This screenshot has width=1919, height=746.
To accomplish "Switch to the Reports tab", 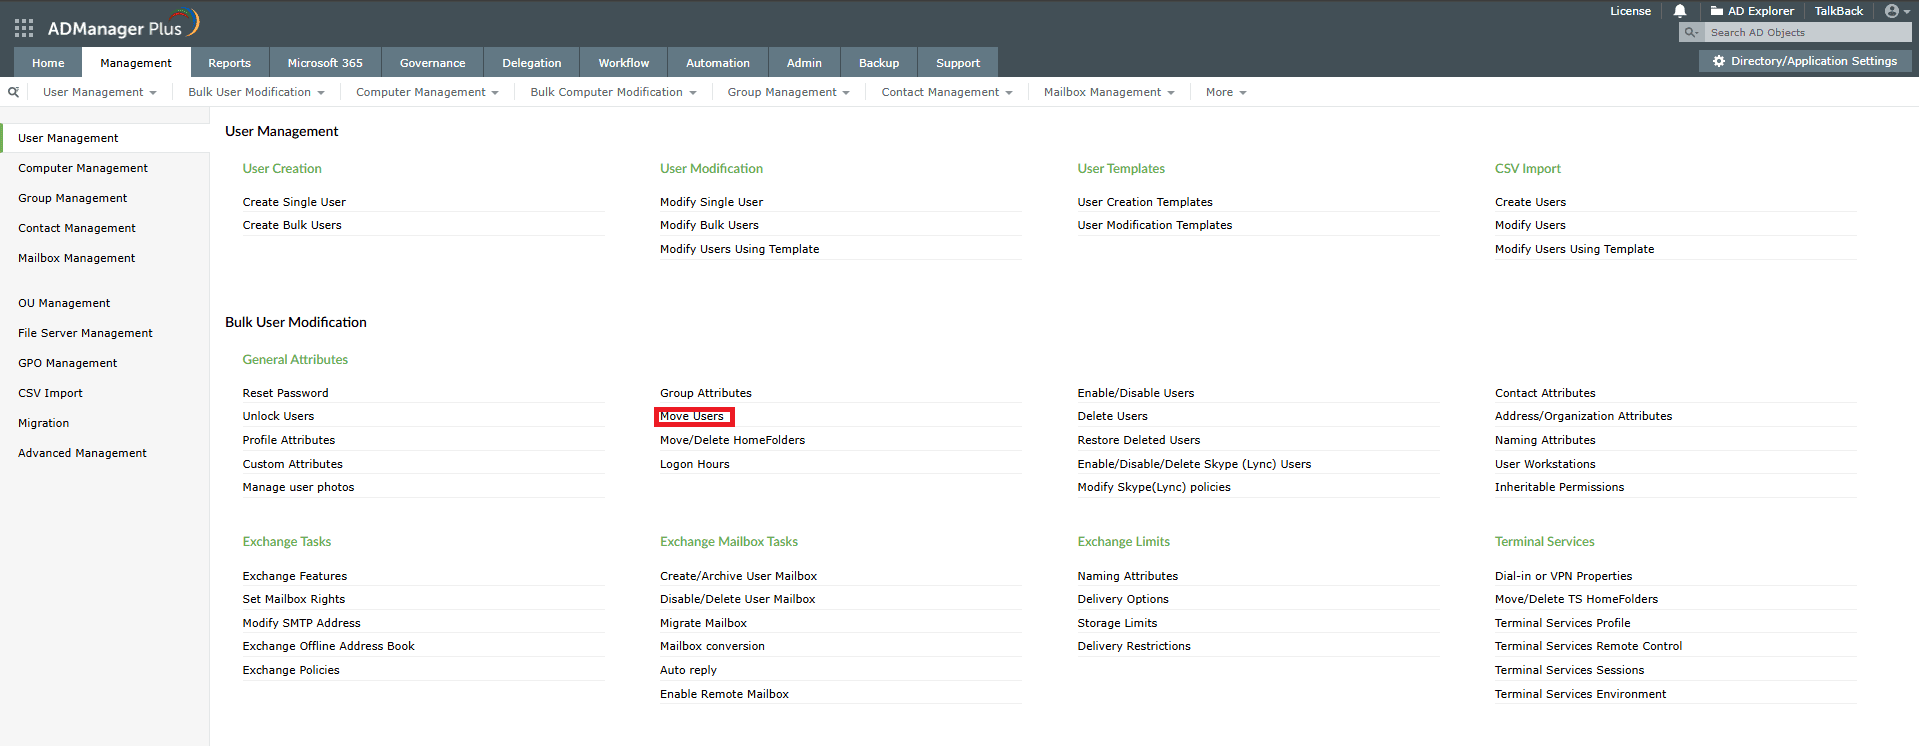I will pos(229,63).
